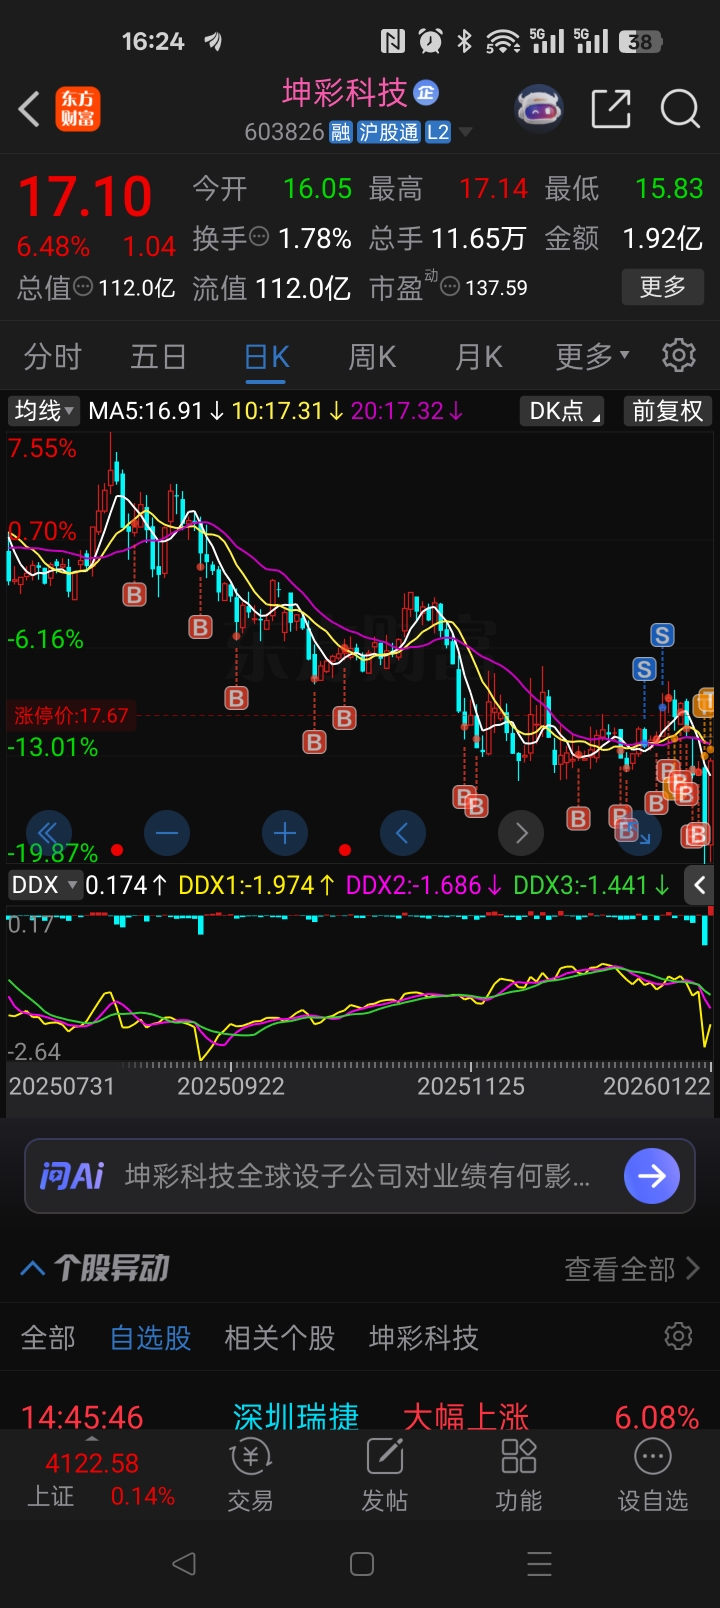720x1608 pixels.
Task: Open 查看全部 link
Action: coord(632,1269)
